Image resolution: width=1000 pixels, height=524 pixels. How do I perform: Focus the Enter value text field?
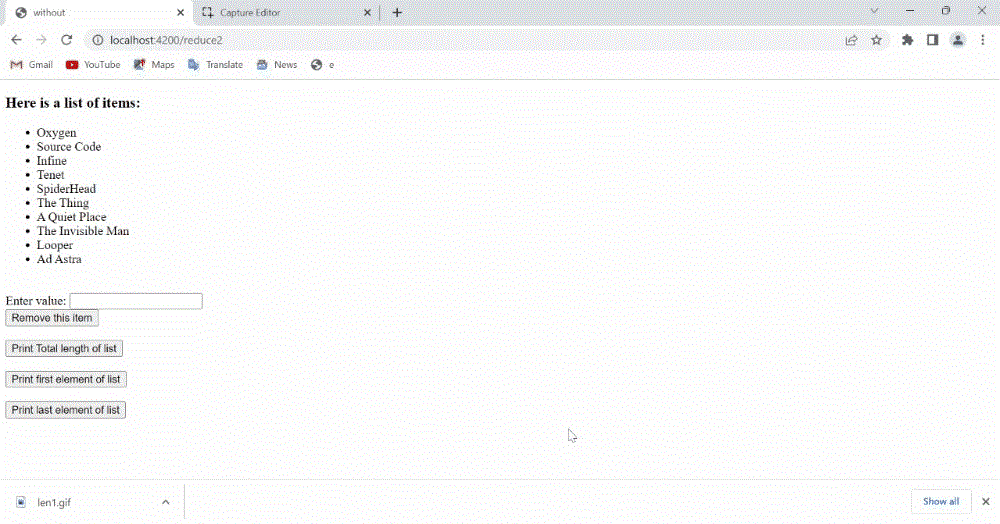coord(136,301)
